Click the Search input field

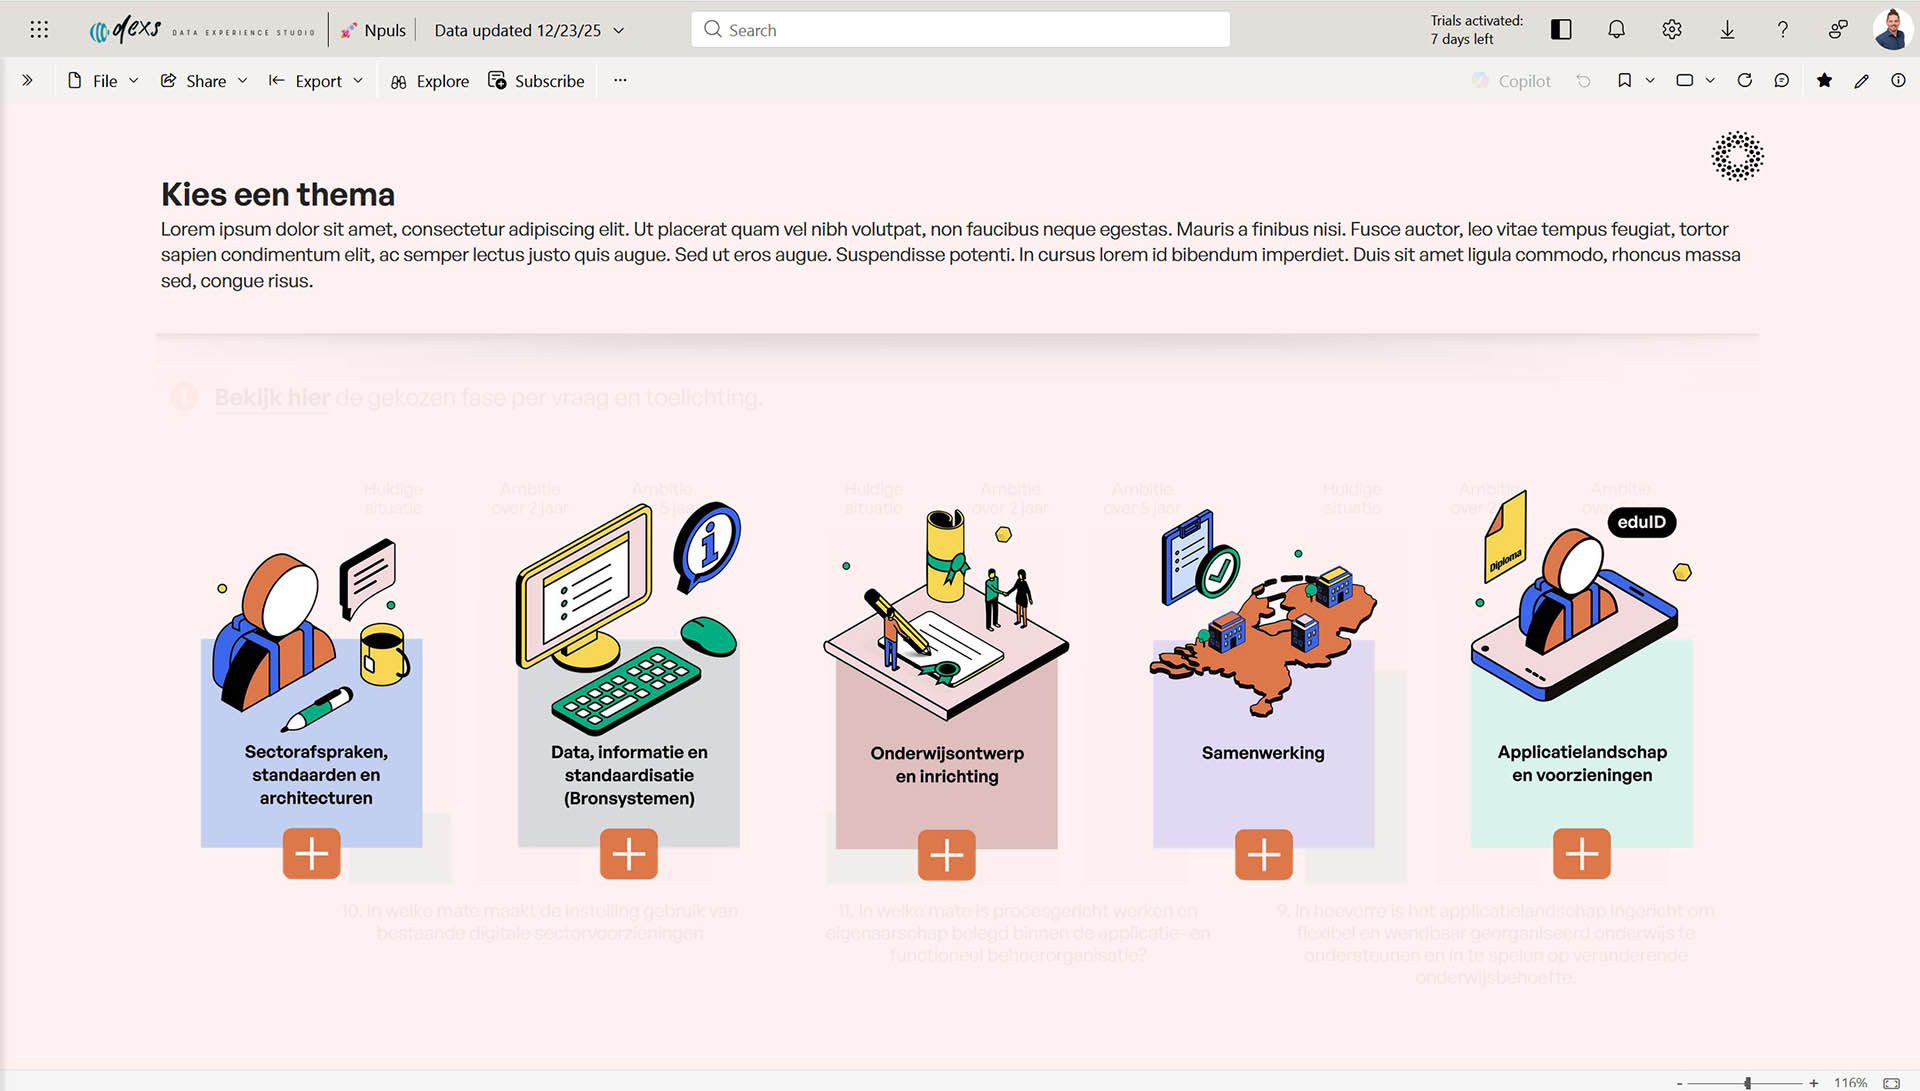coord(960,30)
